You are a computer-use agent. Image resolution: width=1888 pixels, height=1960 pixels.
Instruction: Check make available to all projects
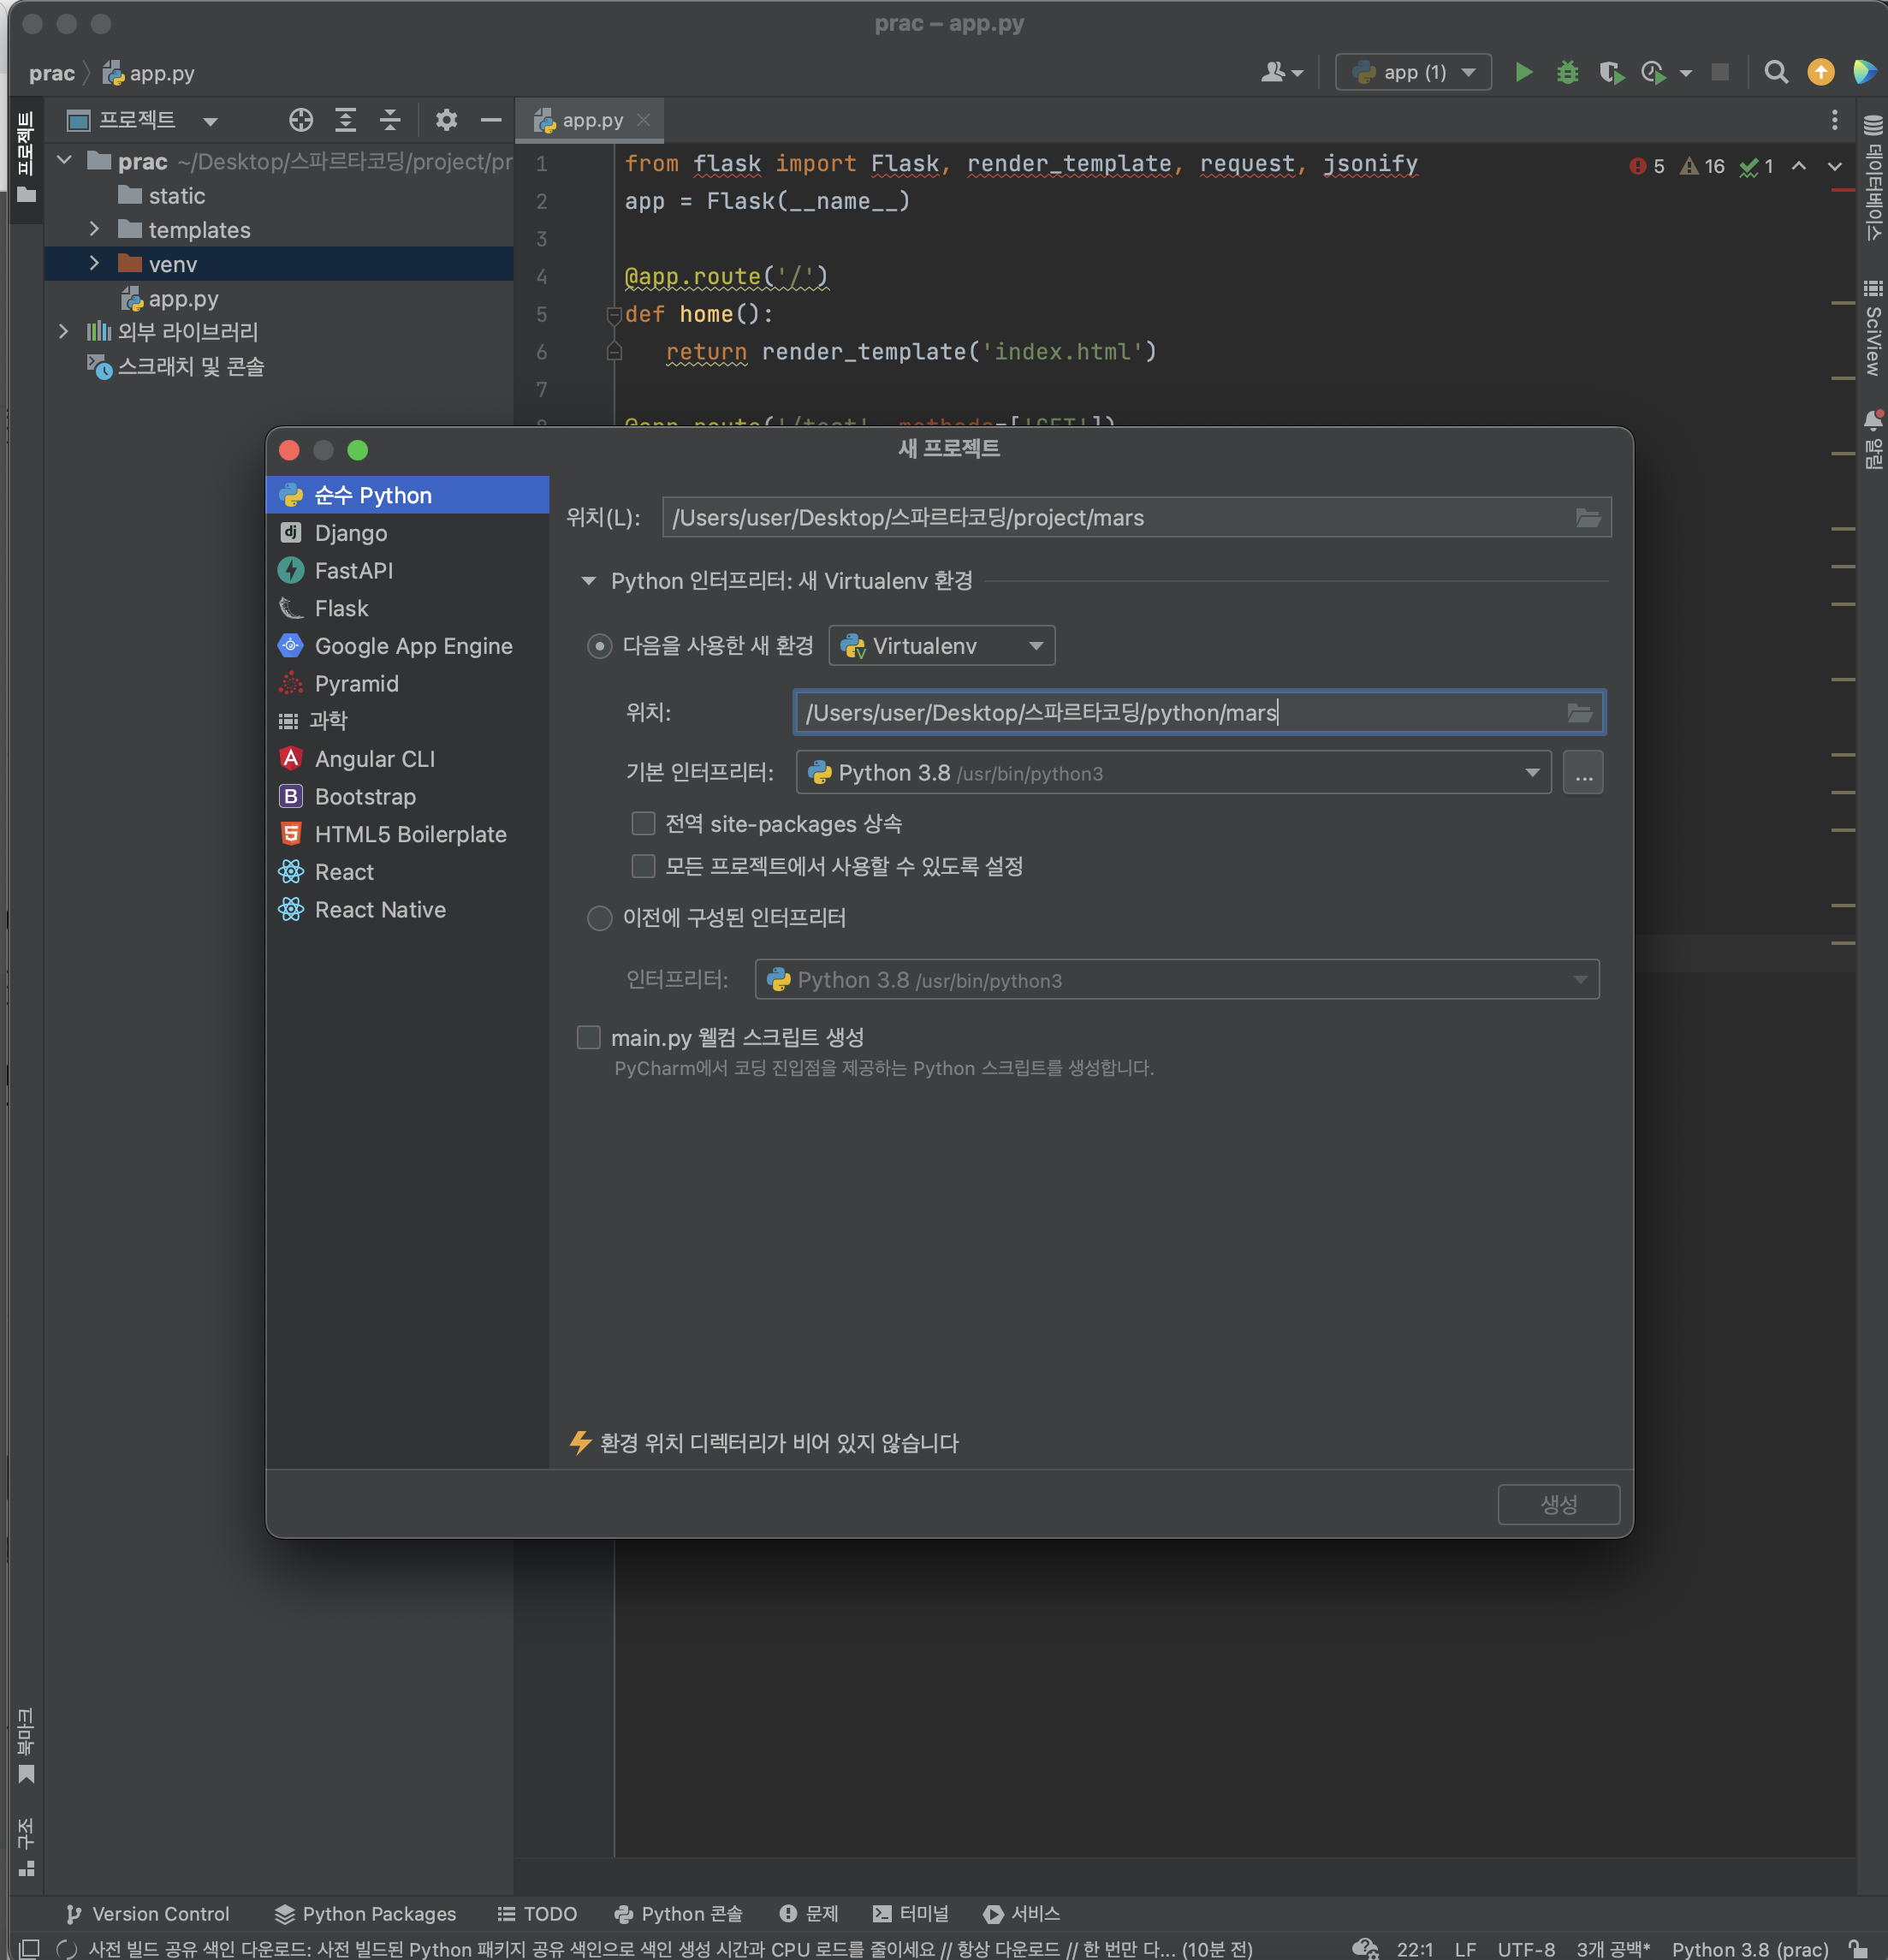[643, 866]
